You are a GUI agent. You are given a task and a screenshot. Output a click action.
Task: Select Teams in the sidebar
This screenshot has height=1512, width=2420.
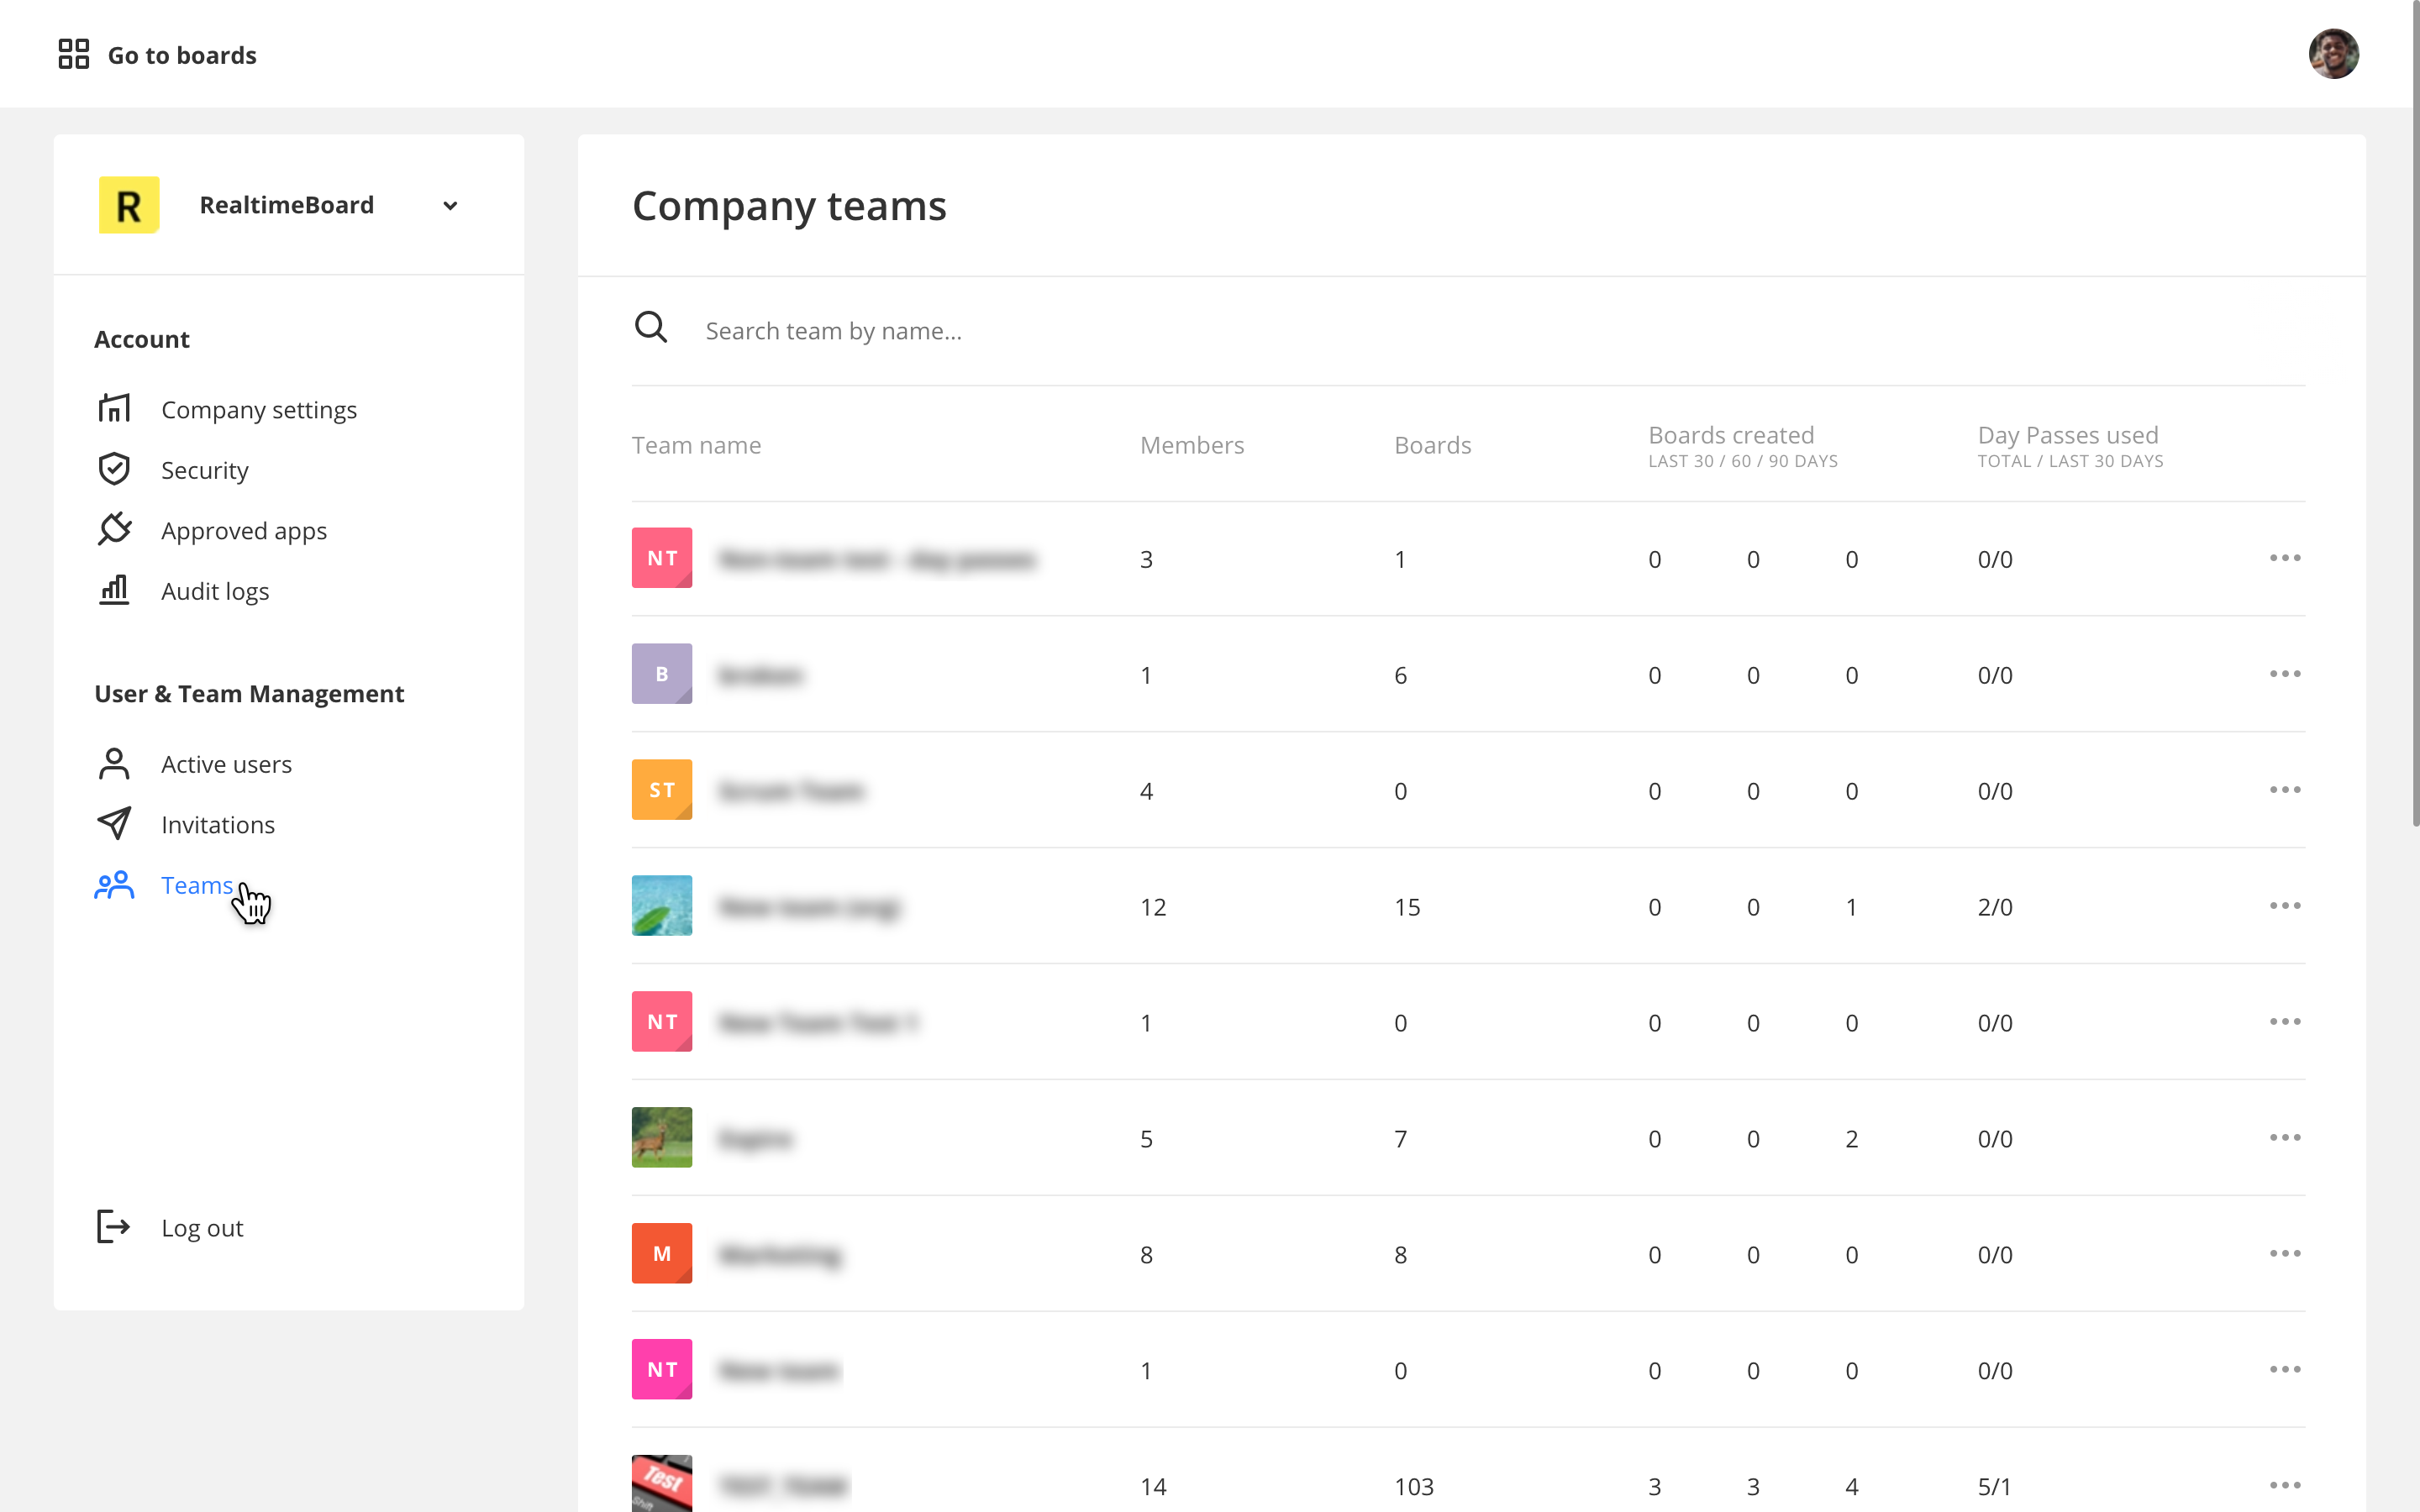[x=196, y=885]
